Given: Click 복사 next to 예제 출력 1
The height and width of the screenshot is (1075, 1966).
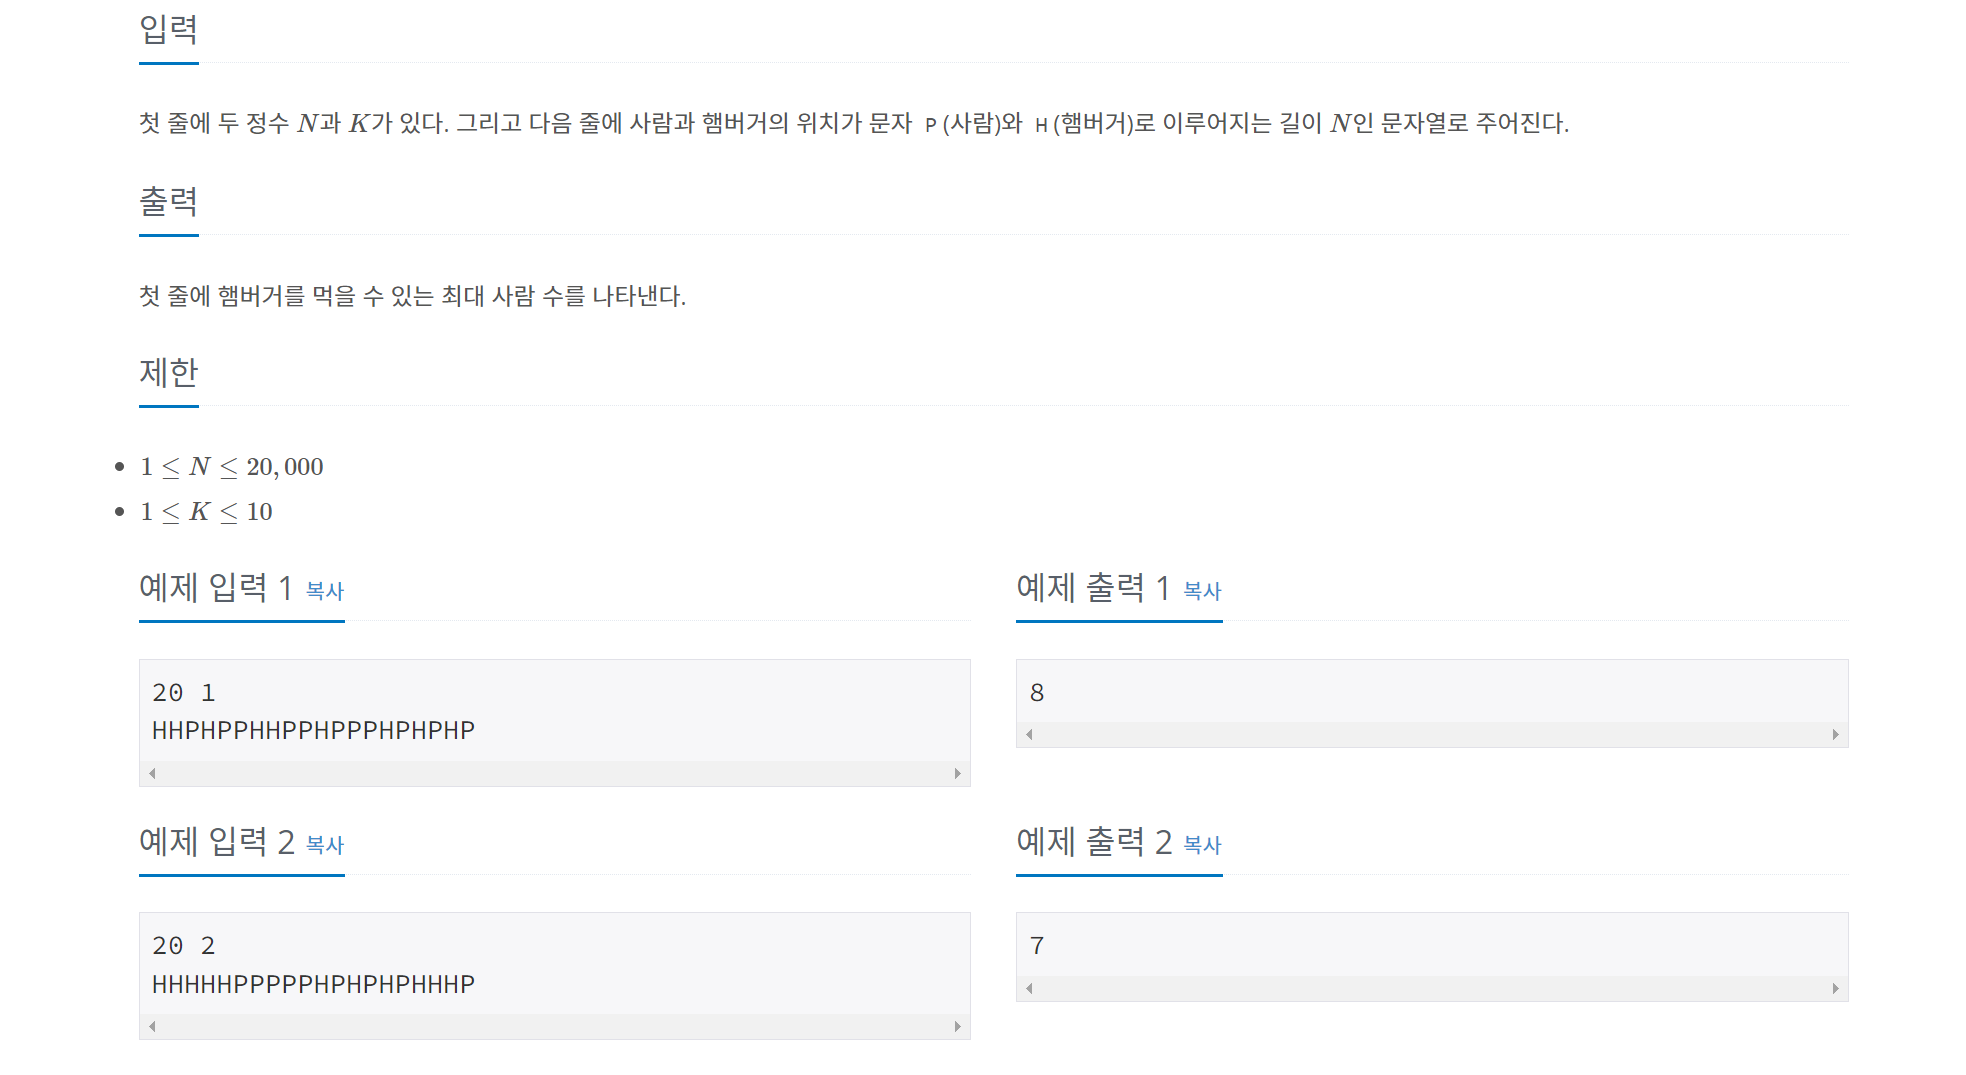Looking at the screenshot, I should click(1202, 591).
